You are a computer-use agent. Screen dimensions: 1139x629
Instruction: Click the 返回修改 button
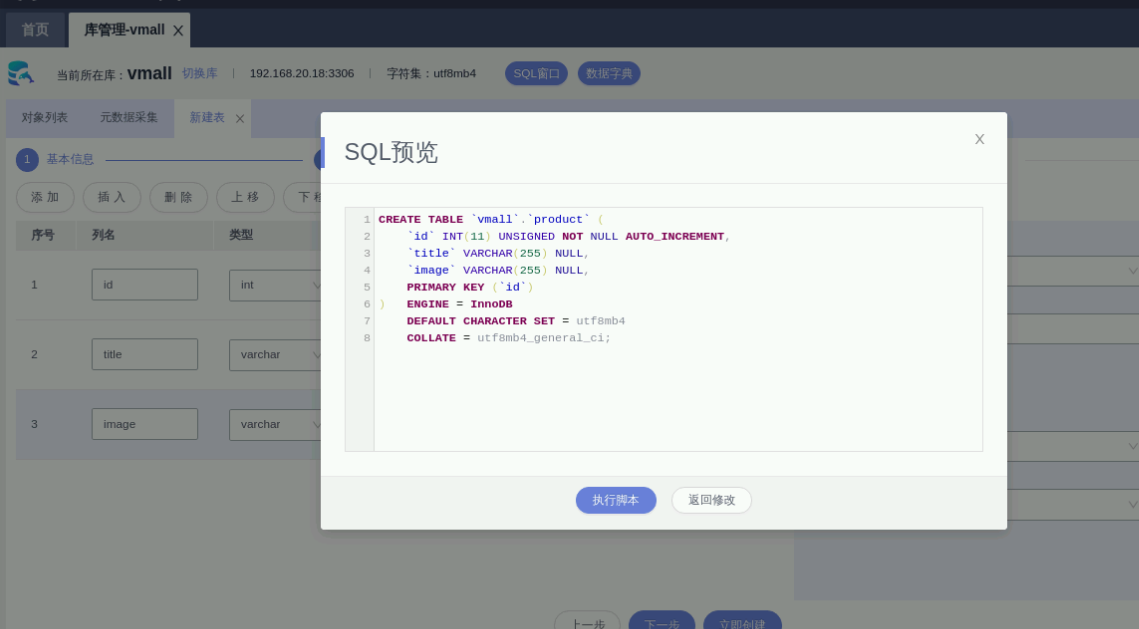(711, 500)
